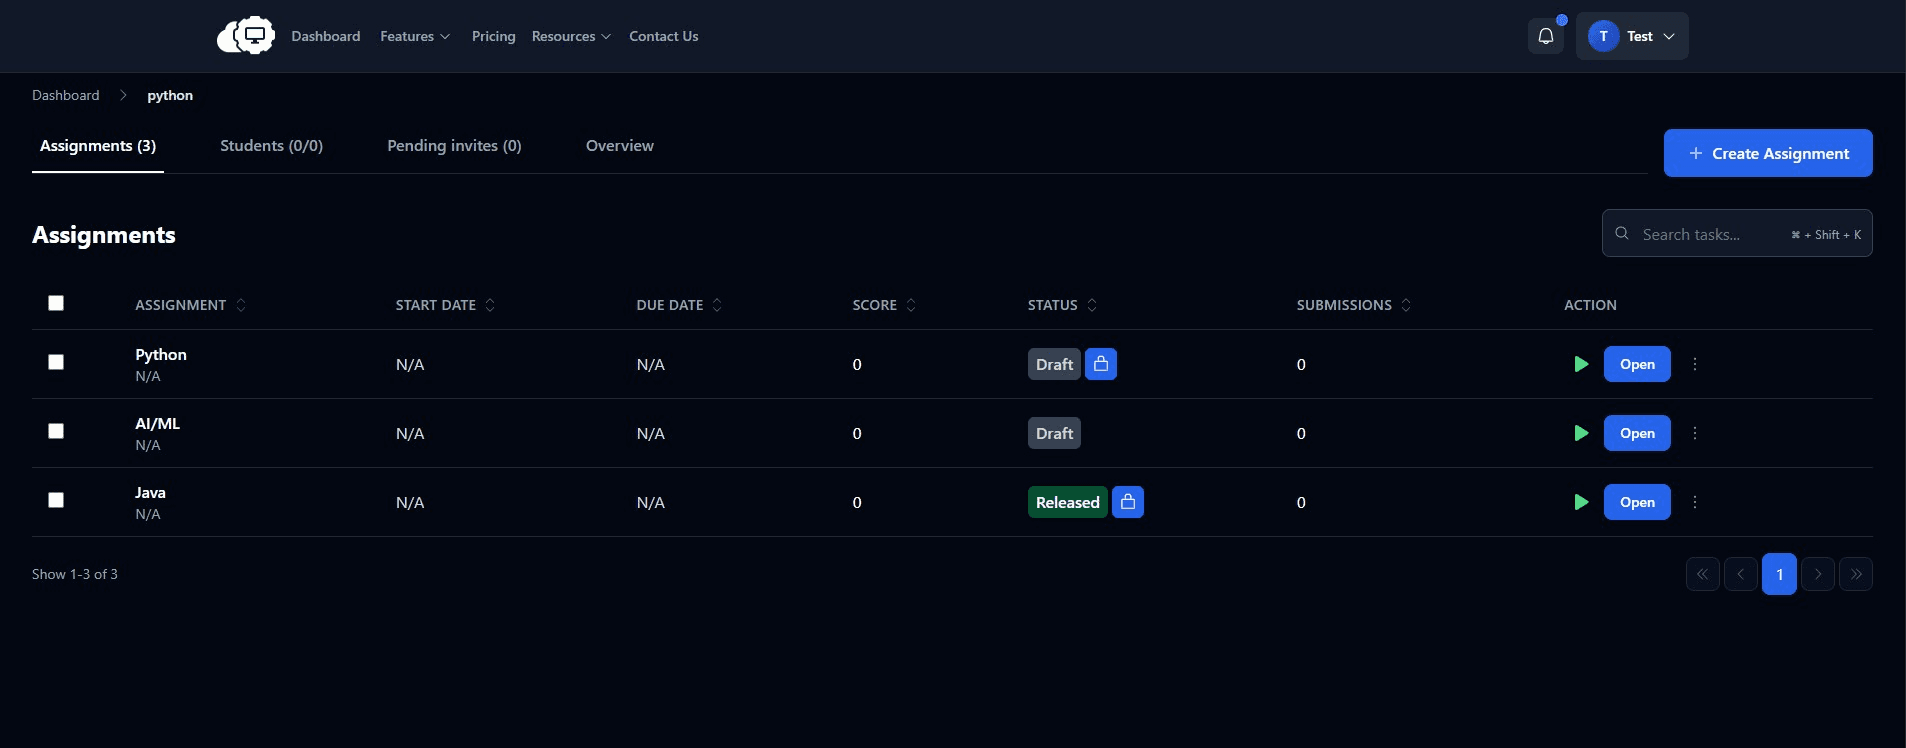
Task: Select page 1 in pagination
Action: pyautogui.click(x=1779, y=574)
